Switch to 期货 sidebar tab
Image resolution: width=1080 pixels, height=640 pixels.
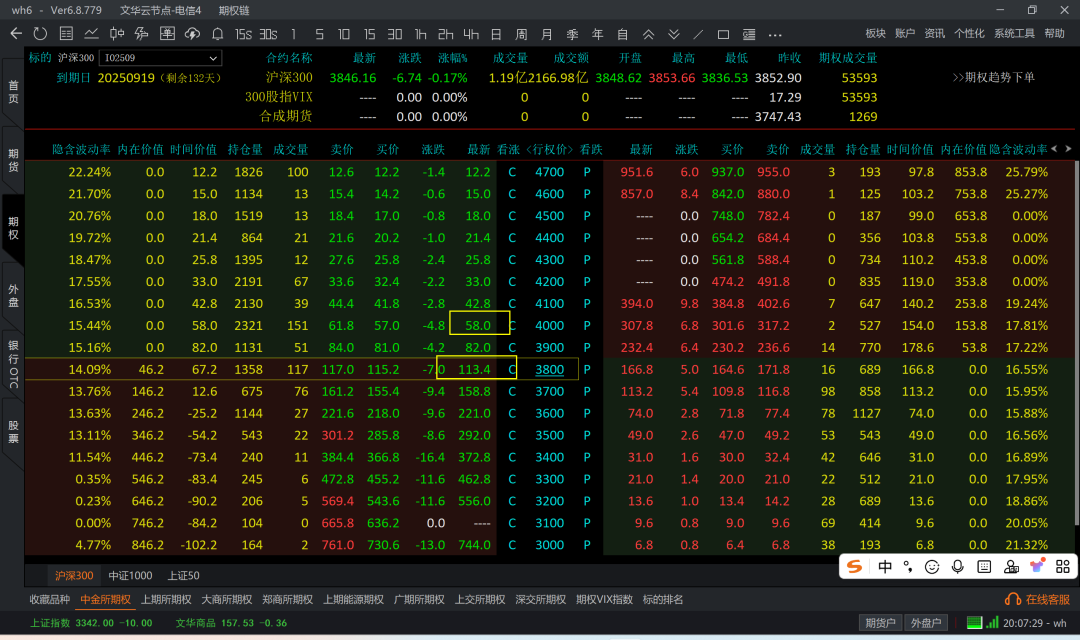pyautogui.click(x=13, y=160)
